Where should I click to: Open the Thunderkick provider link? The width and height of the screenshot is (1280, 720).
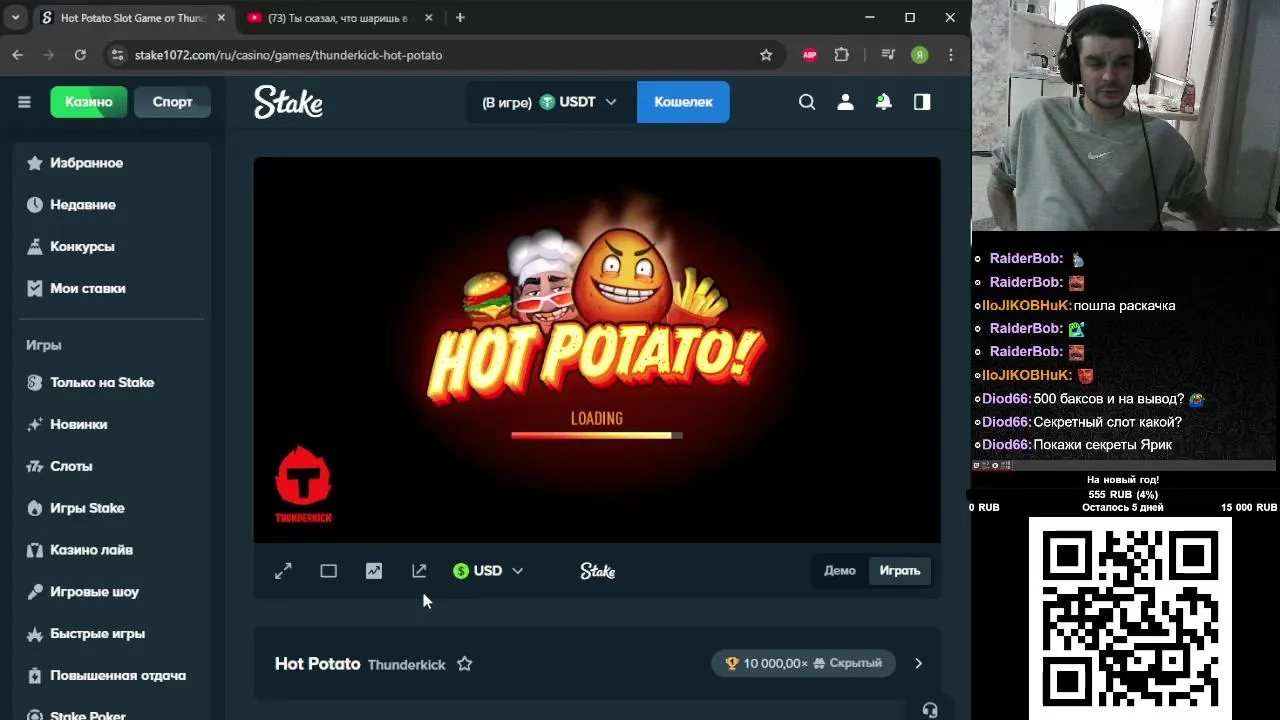(406, 665)
